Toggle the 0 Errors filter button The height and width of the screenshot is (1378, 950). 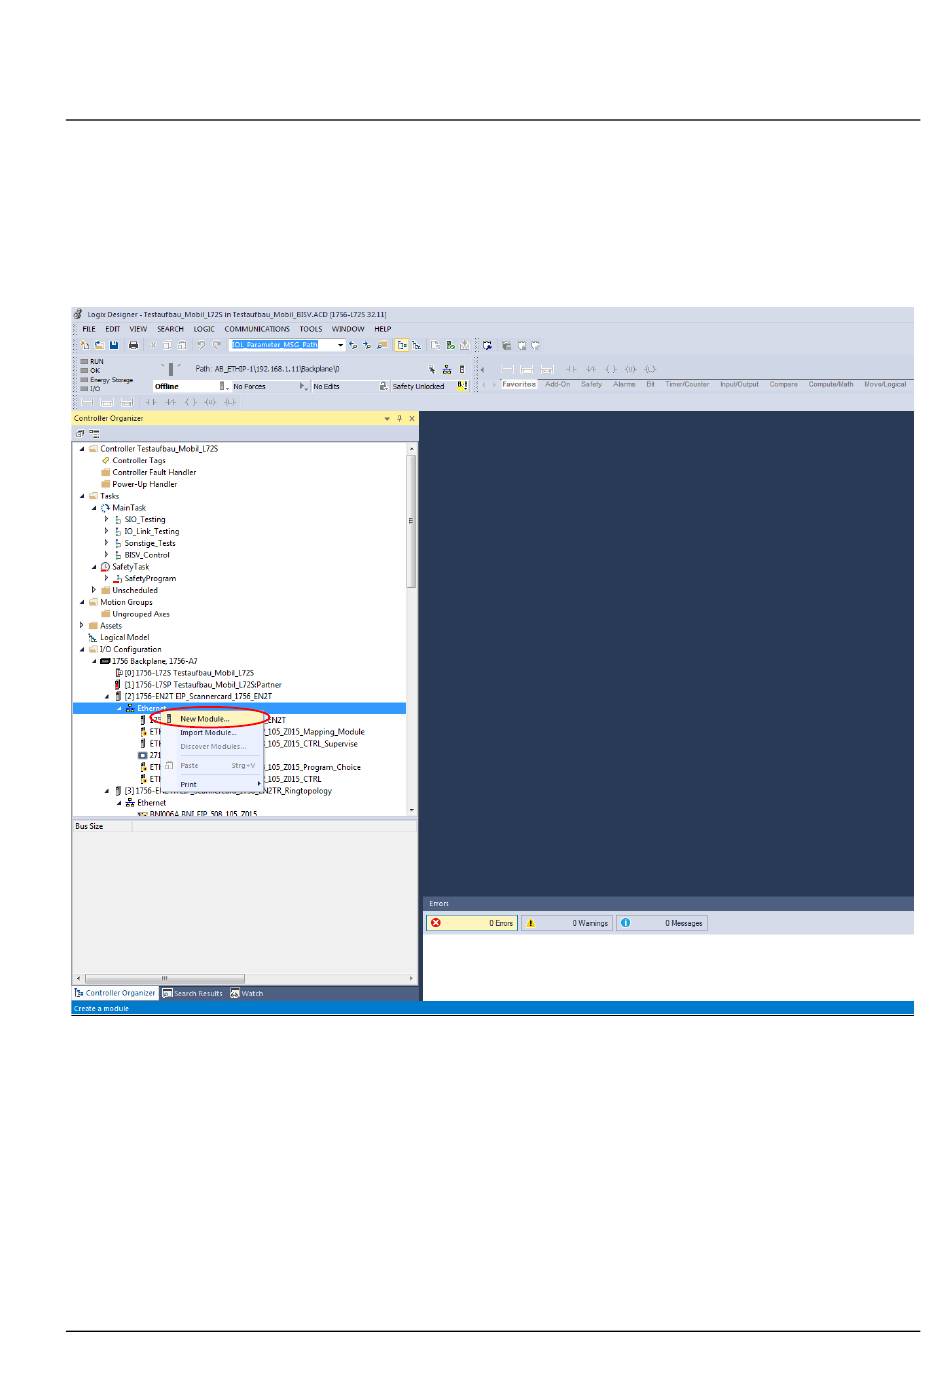point(472,923)
